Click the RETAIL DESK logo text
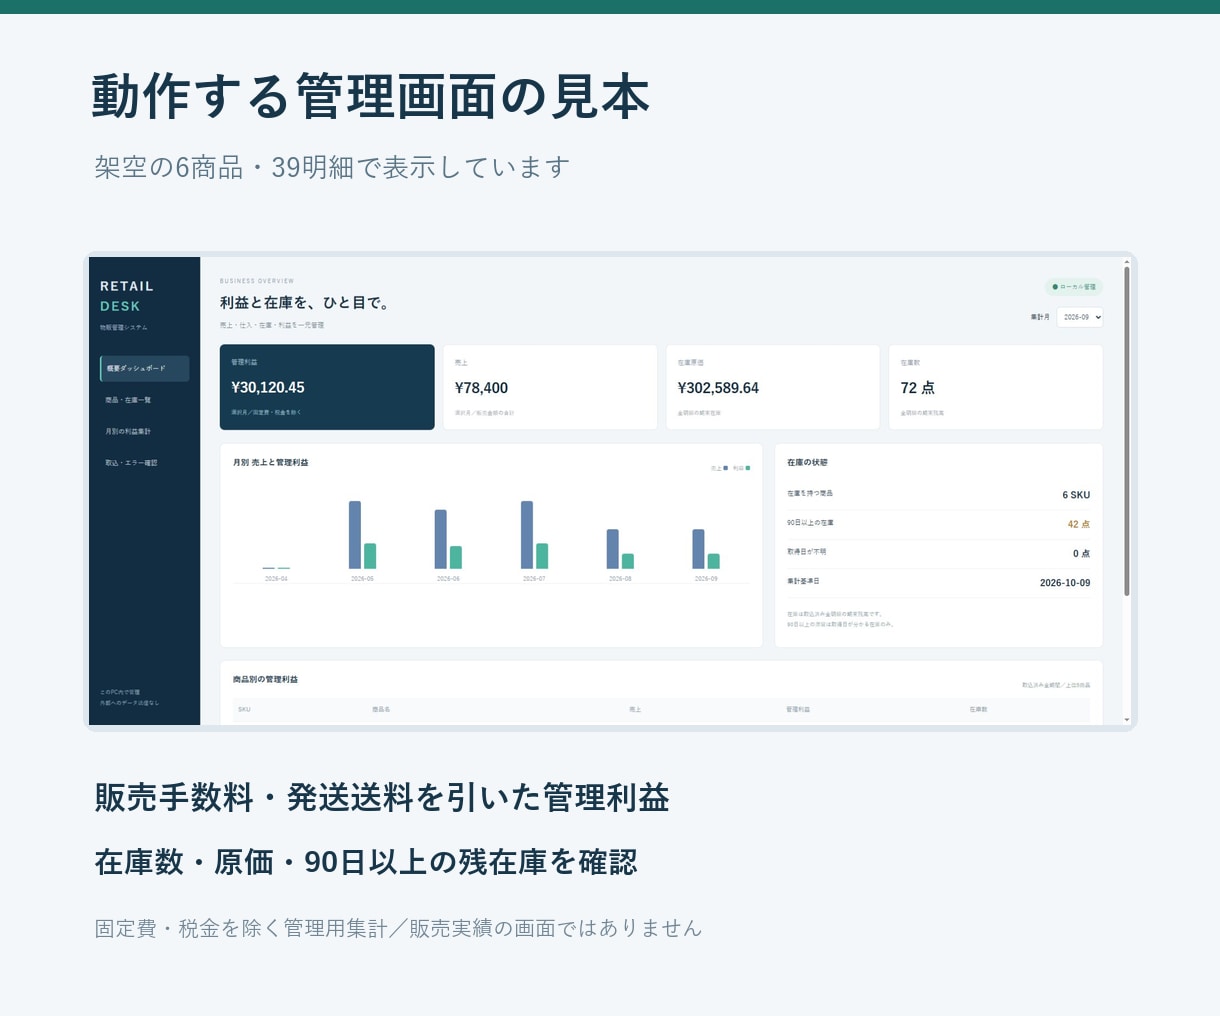Viewport: 1220px width, 1016px height. tap(127, 296)
